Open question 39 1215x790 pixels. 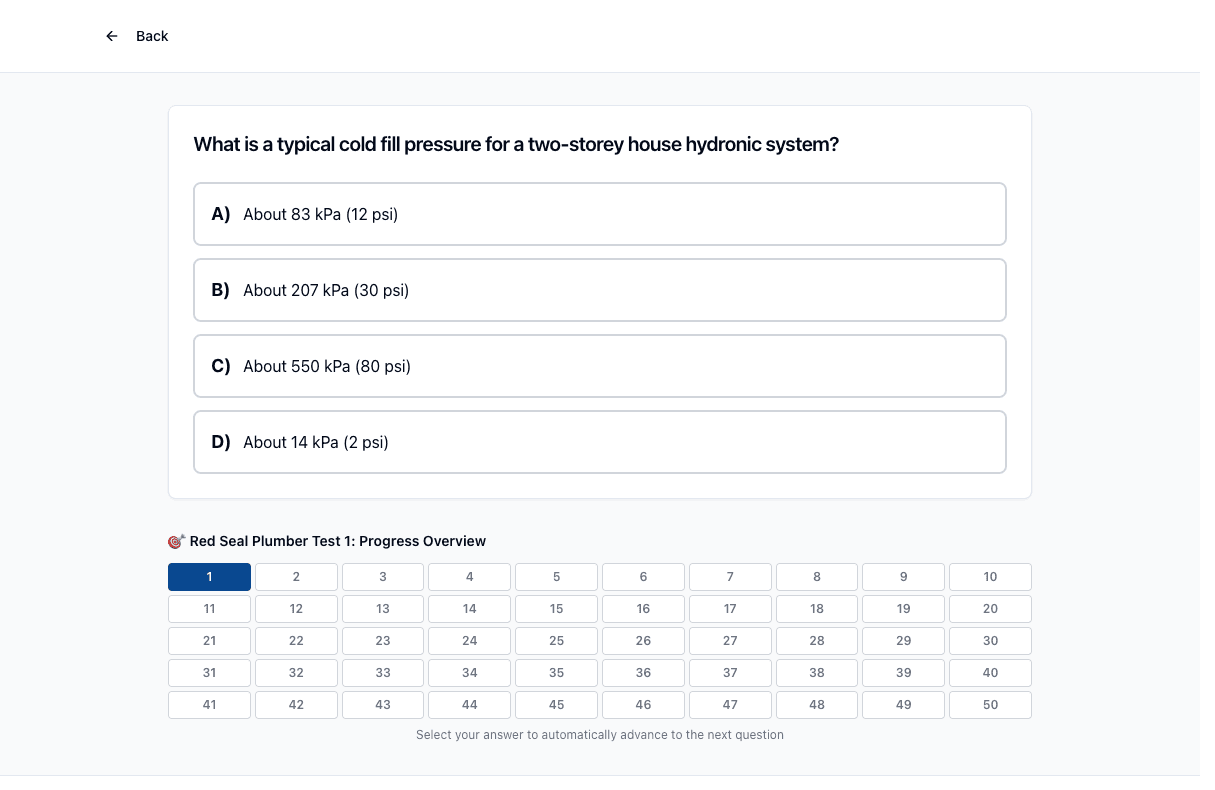coord(904,673)
